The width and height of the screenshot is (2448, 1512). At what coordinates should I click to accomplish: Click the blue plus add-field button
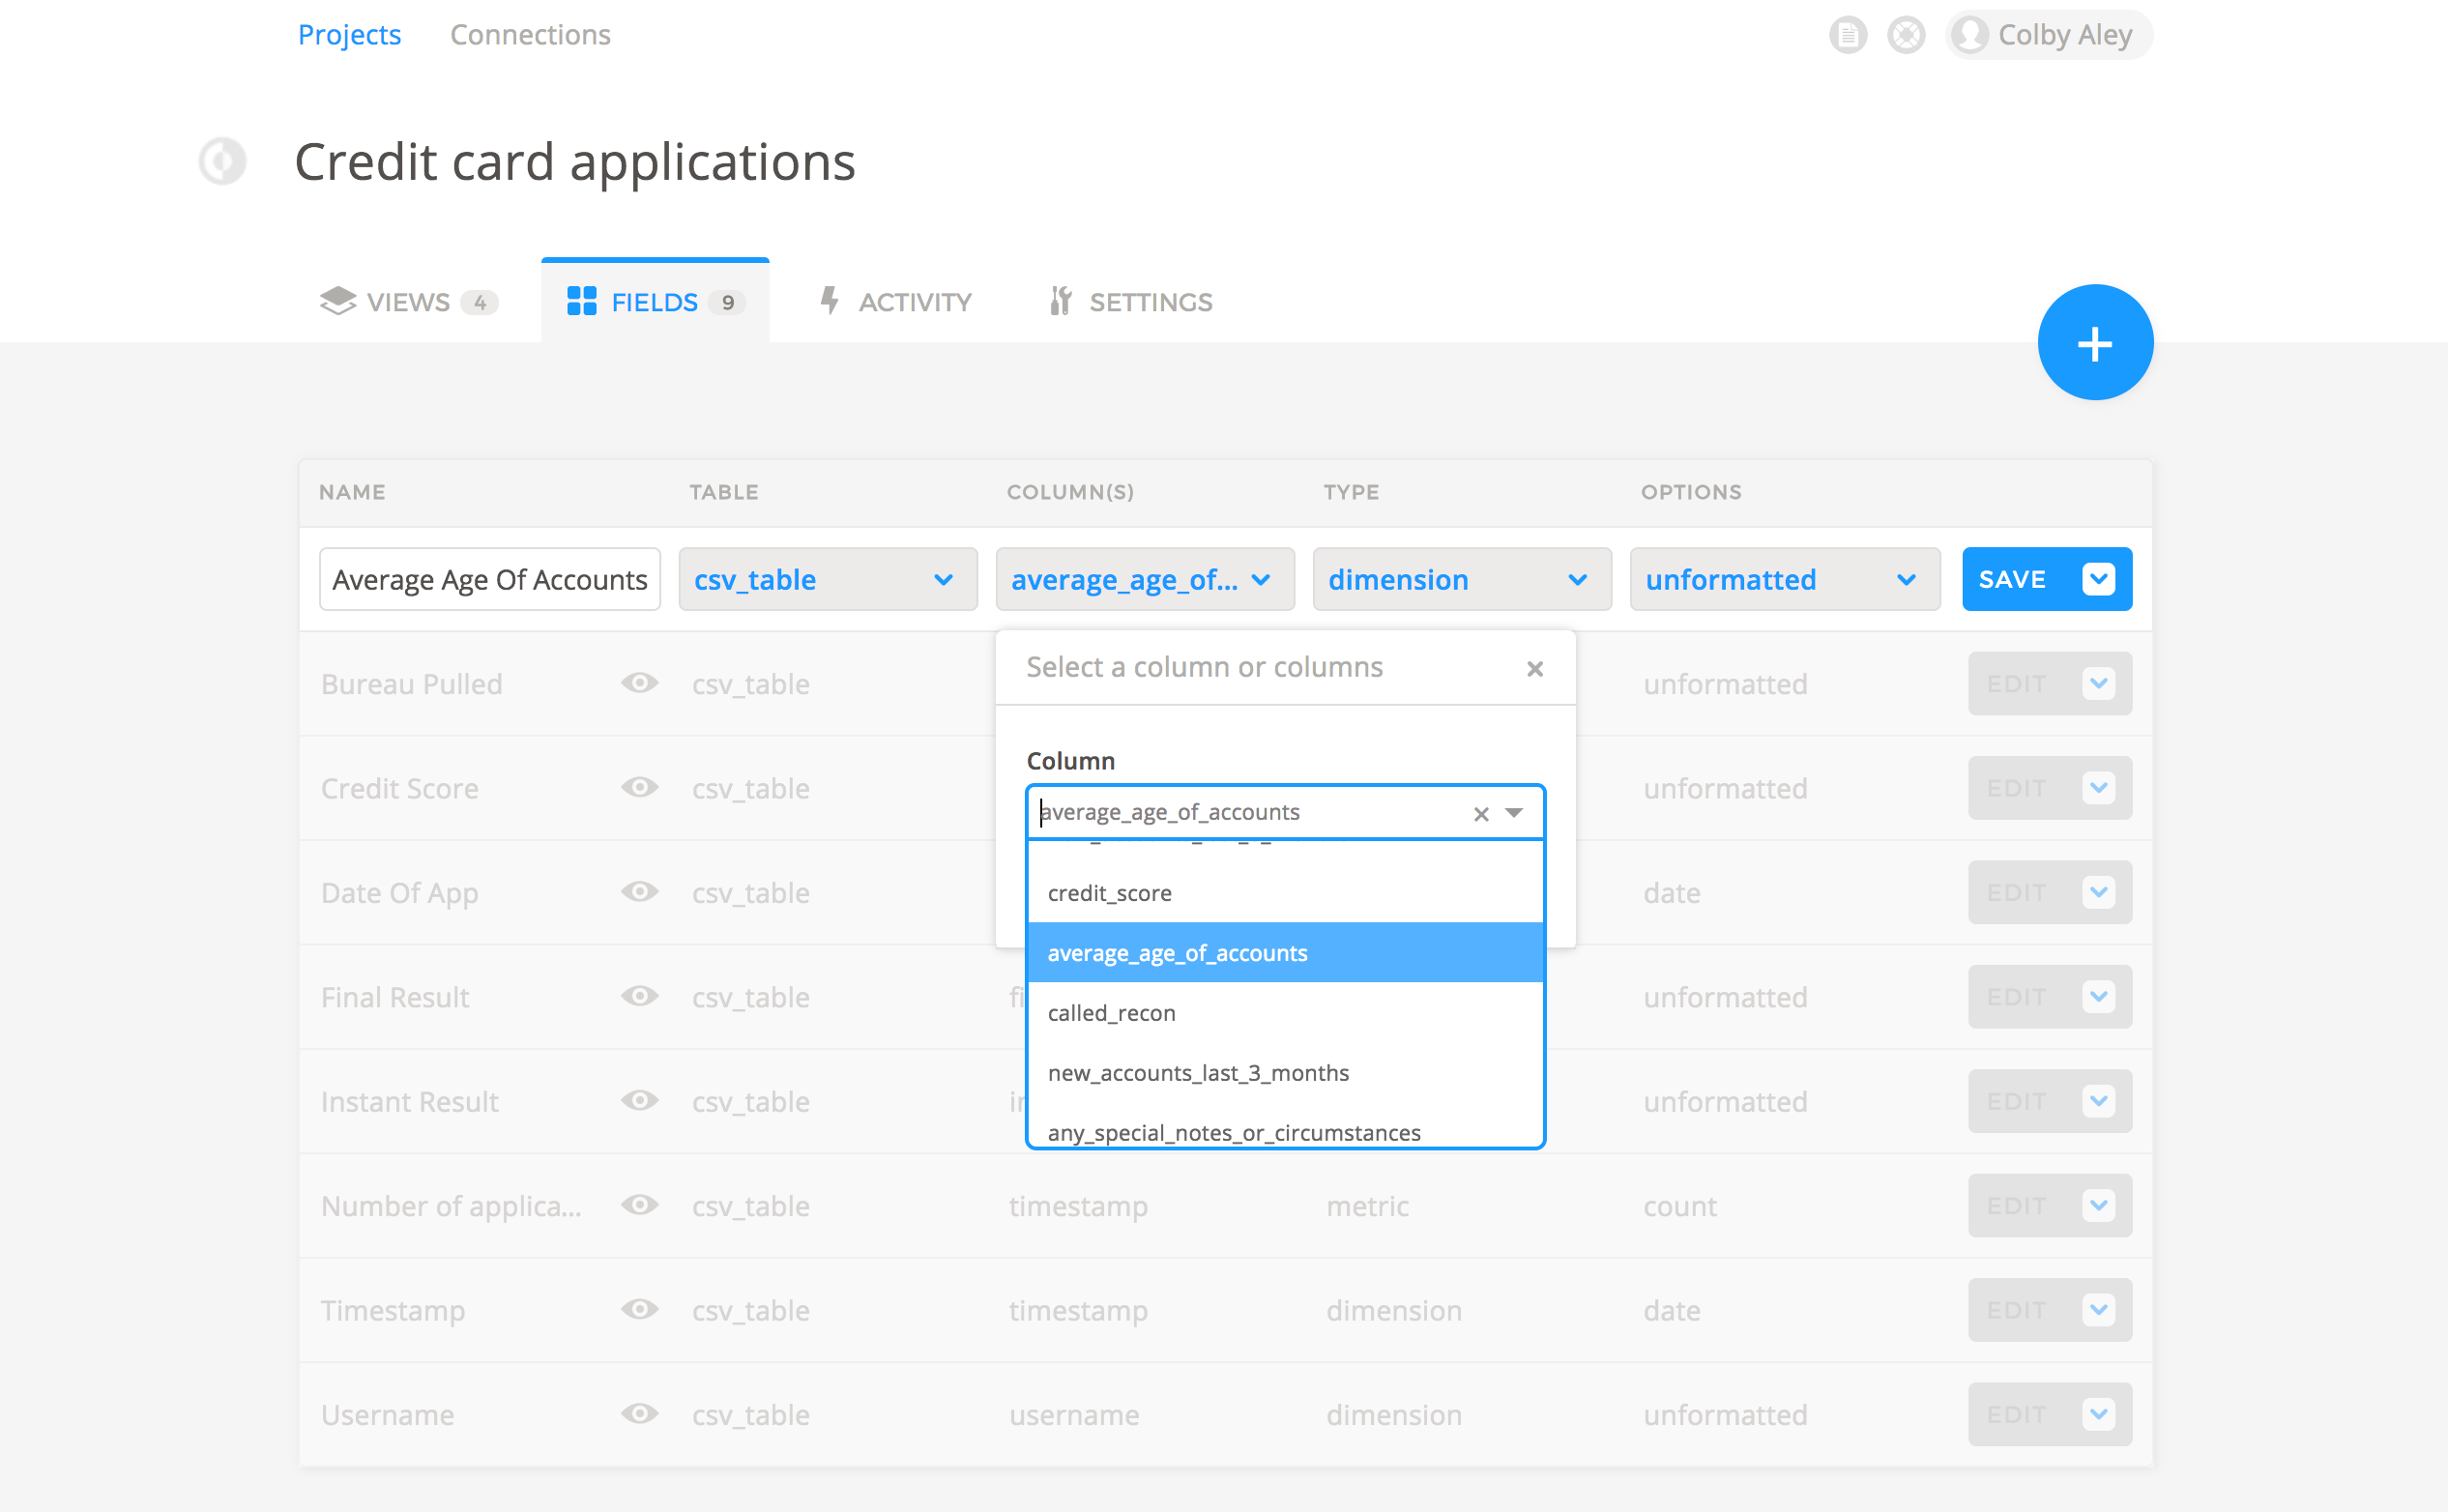tap(2095, 343)
